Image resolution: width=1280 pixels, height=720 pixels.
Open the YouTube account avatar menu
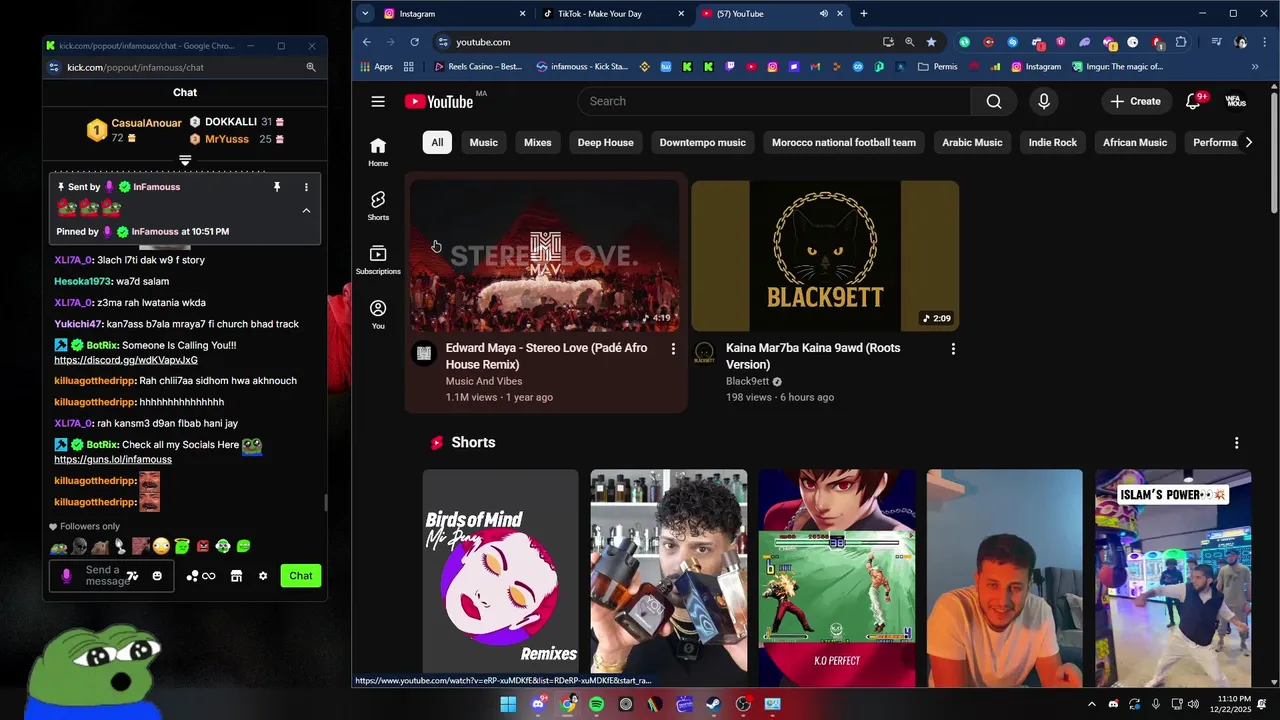point(1236,101)
